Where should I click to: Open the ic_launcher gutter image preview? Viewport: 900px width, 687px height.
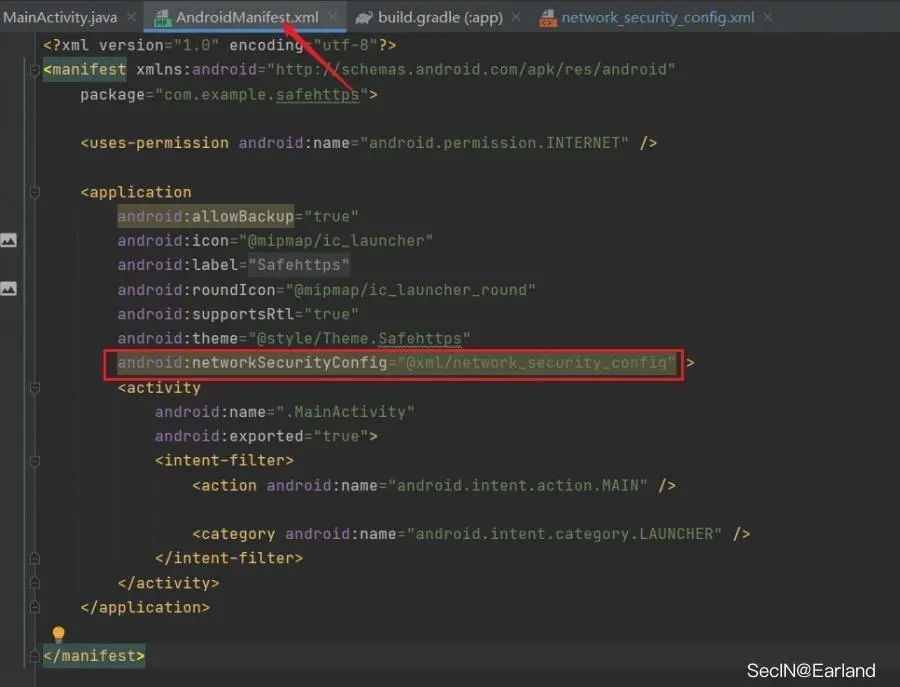coord(9,240)
